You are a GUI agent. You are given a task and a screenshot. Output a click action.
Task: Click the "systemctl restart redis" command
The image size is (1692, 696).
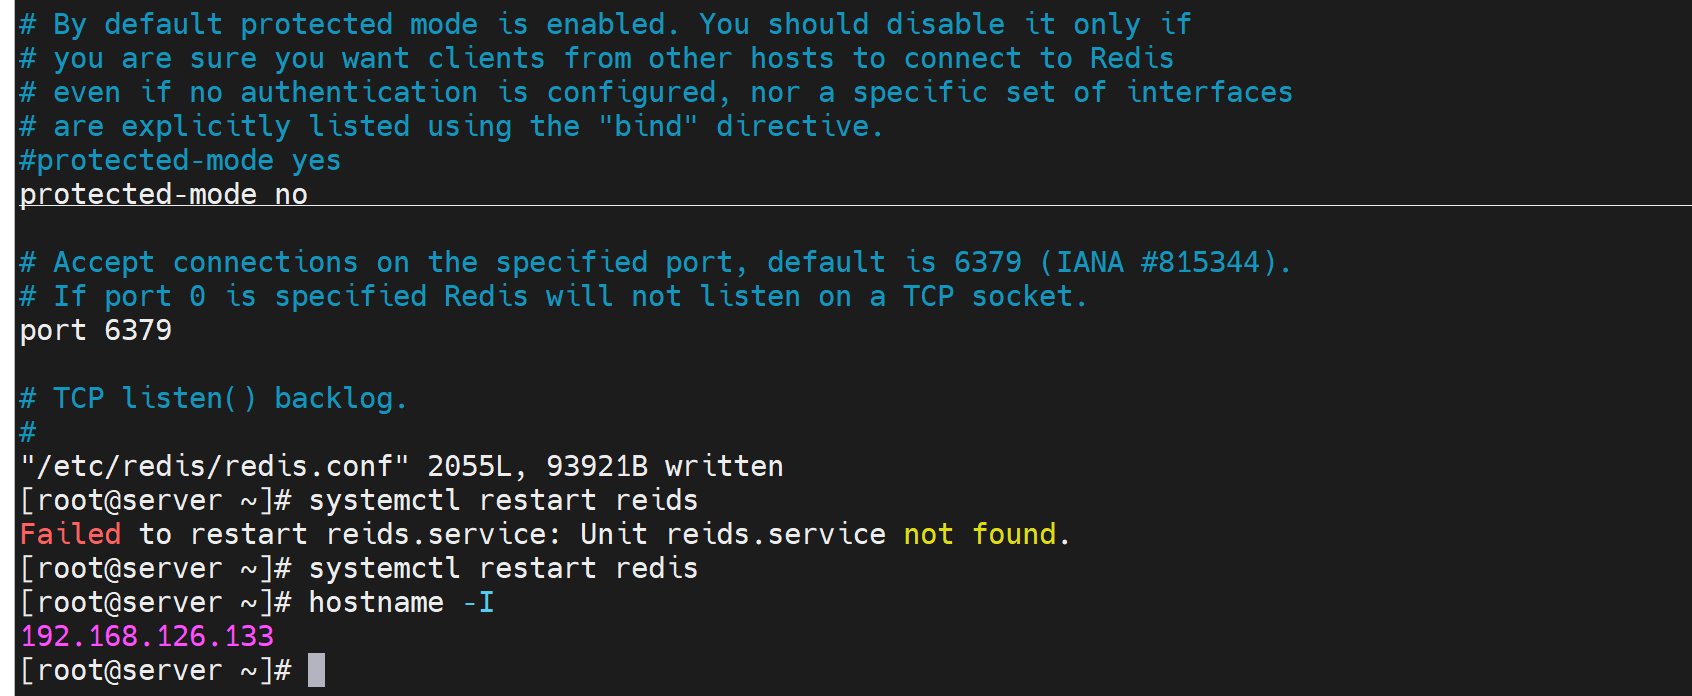503,568
